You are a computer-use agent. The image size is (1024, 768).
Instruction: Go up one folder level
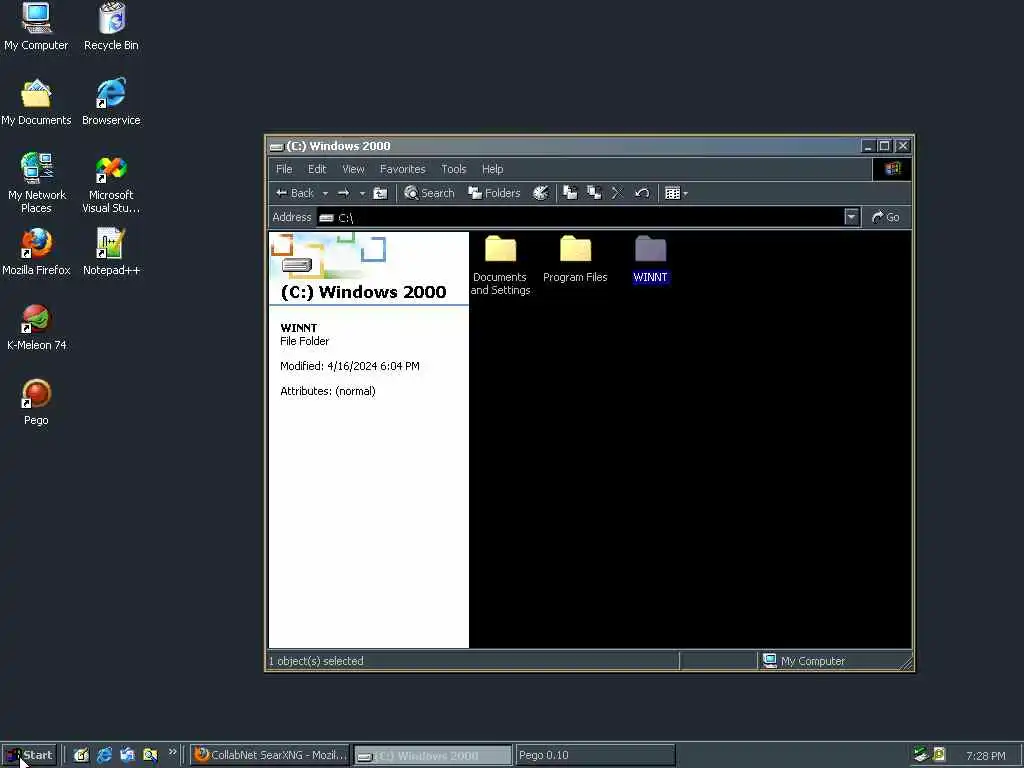pyautogui.click(x=380, y=193)
